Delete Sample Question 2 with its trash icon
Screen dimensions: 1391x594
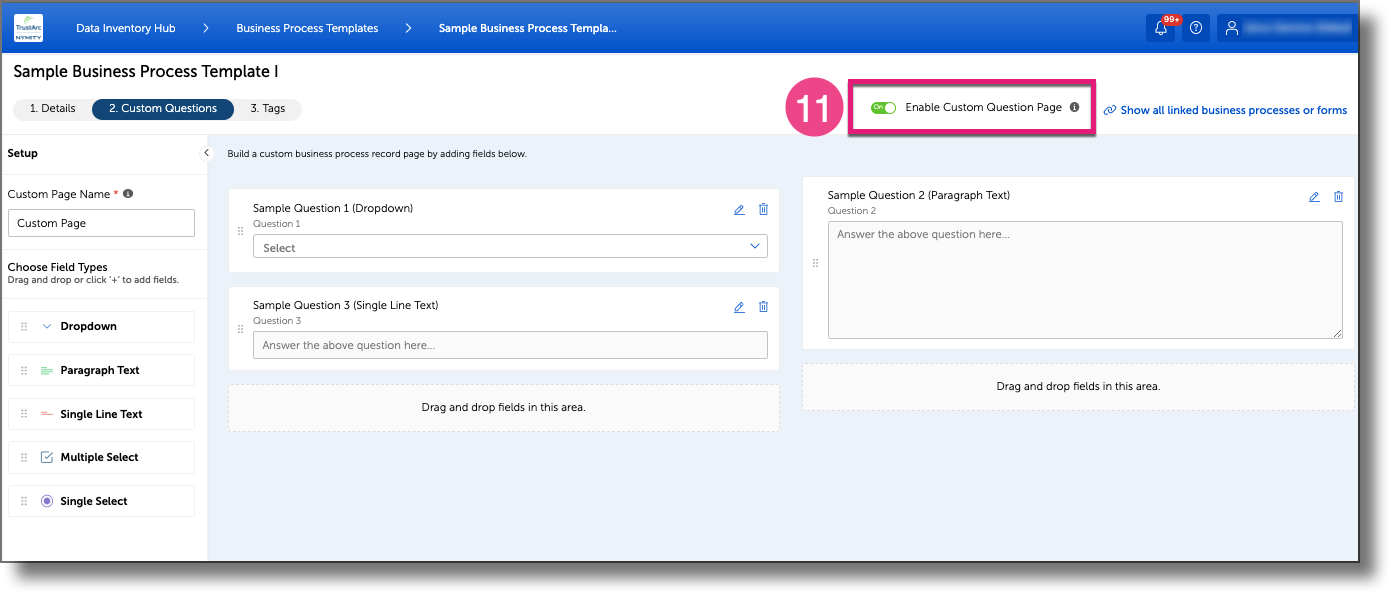click(x=1338, y=196)
